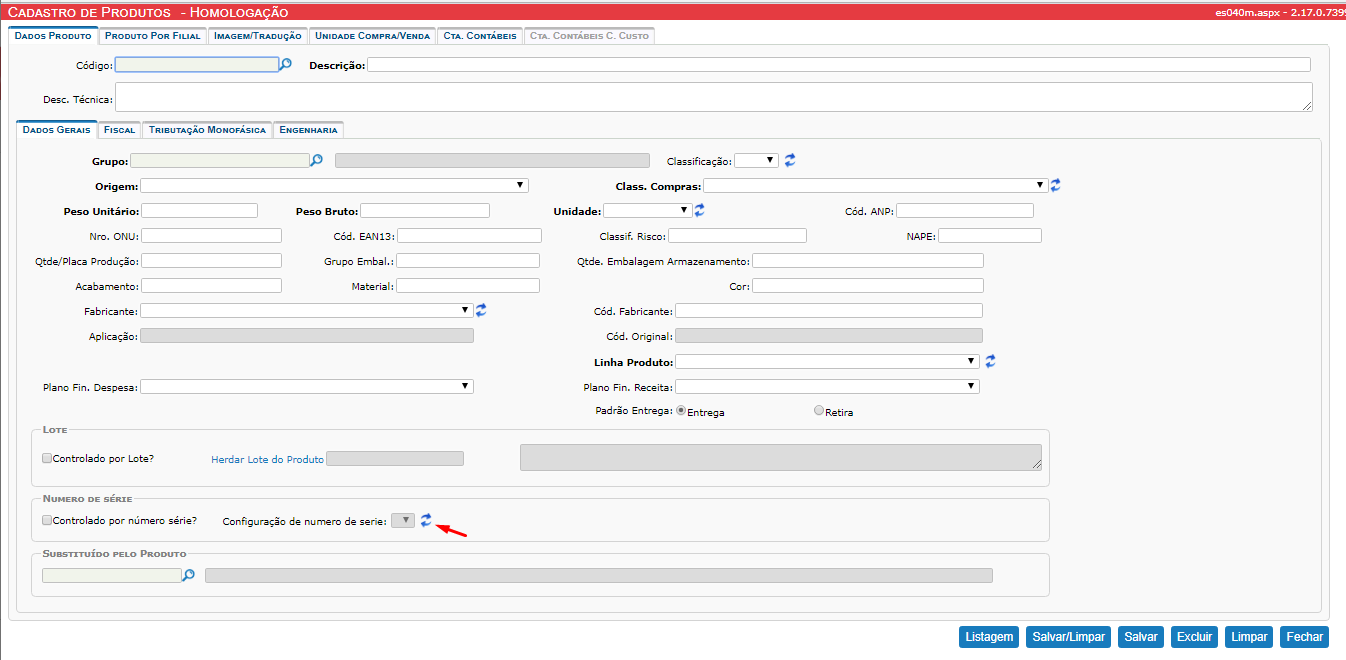Click into the Desc. Técnica text area

tap(714, 97)
